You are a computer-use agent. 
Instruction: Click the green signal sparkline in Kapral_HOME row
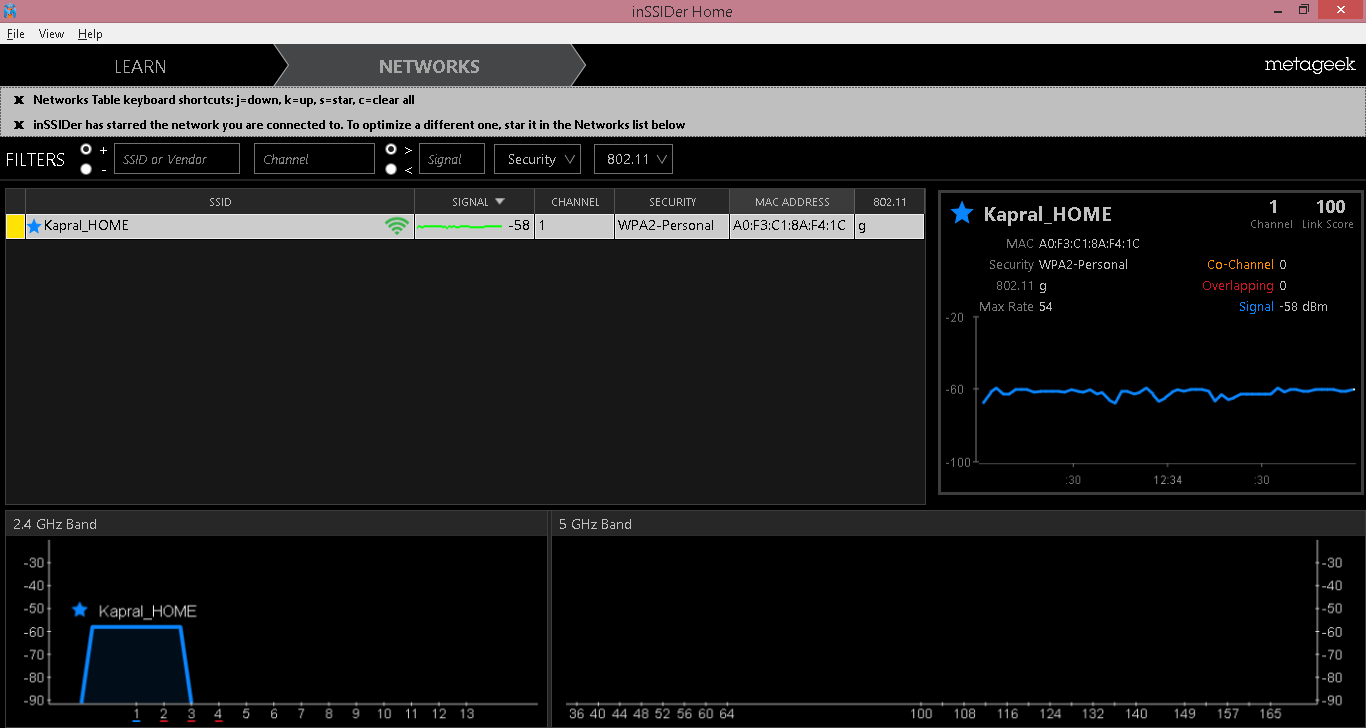tap(460, 227)
